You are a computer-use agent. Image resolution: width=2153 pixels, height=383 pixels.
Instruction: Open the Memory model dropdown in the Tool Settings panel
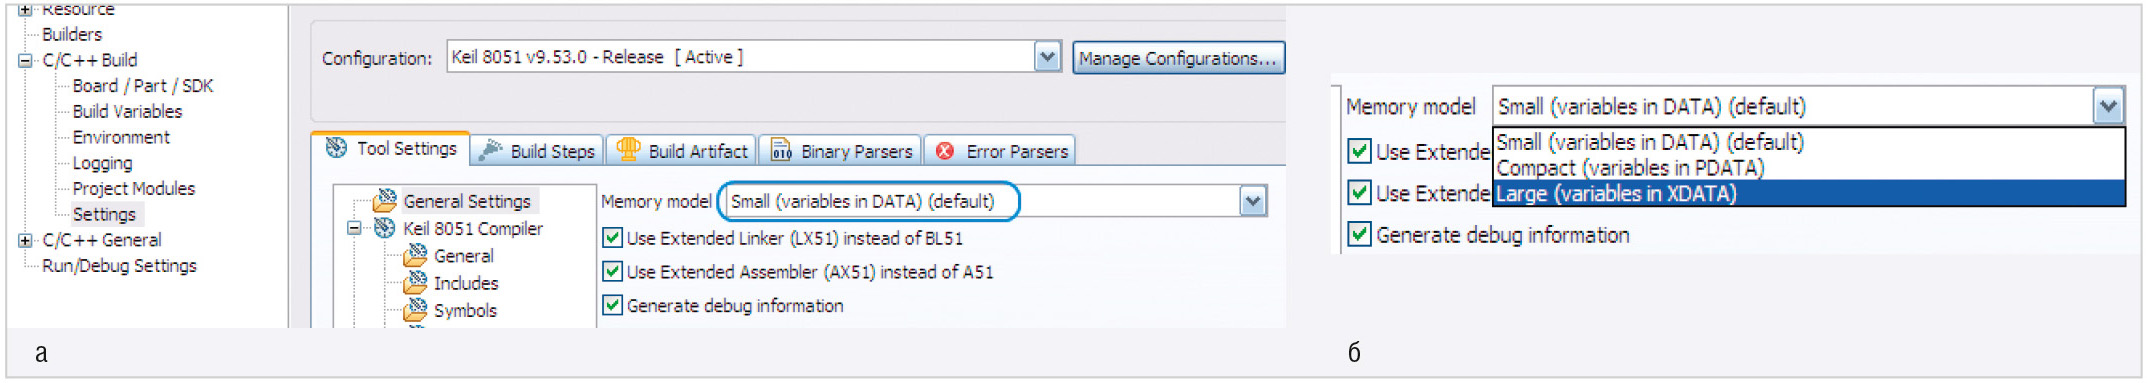point(1253,201)
